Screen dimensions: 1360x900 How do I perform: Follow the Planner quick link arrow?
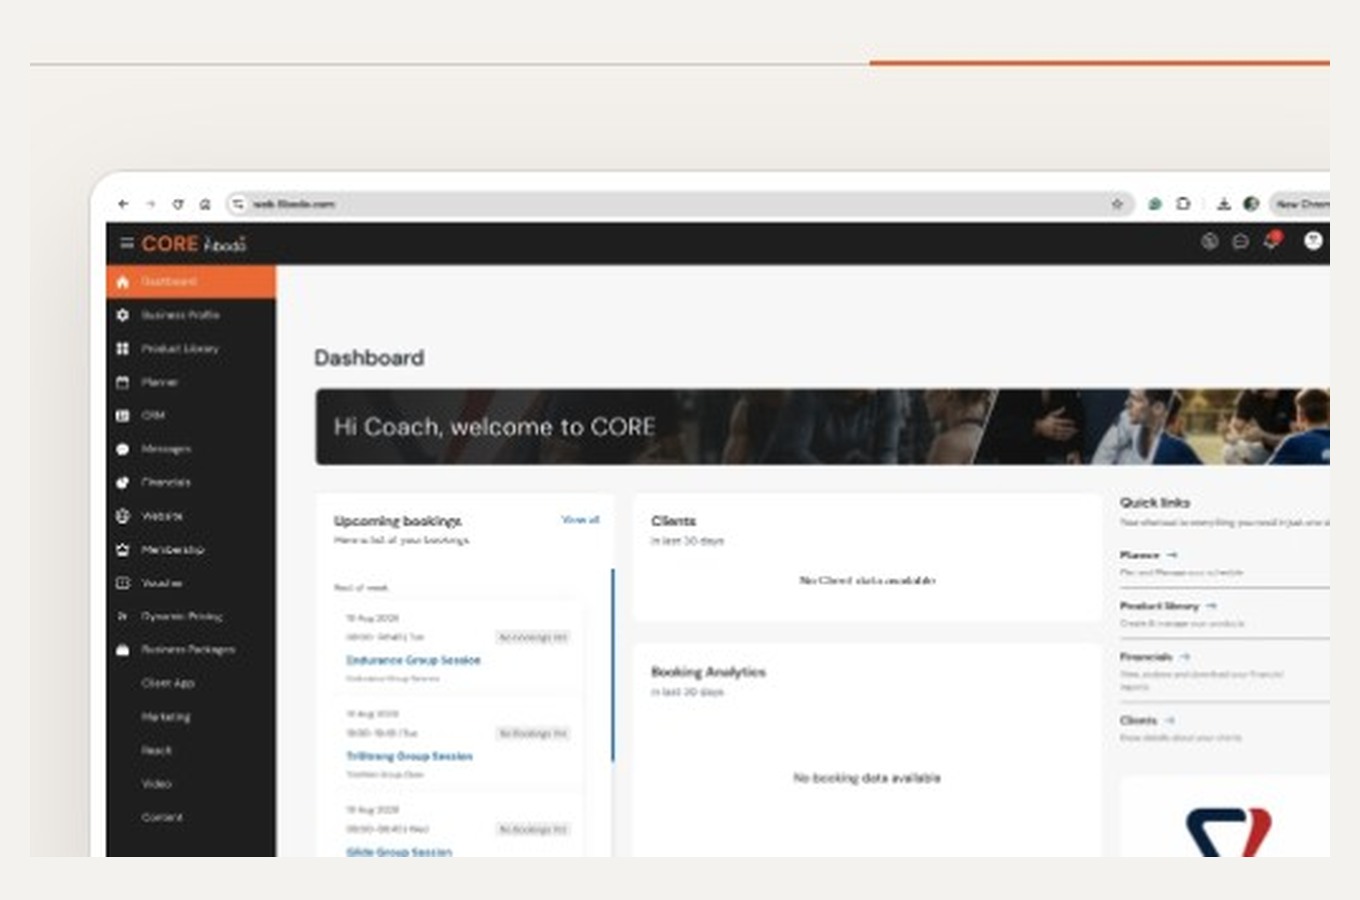point(1172,555)
